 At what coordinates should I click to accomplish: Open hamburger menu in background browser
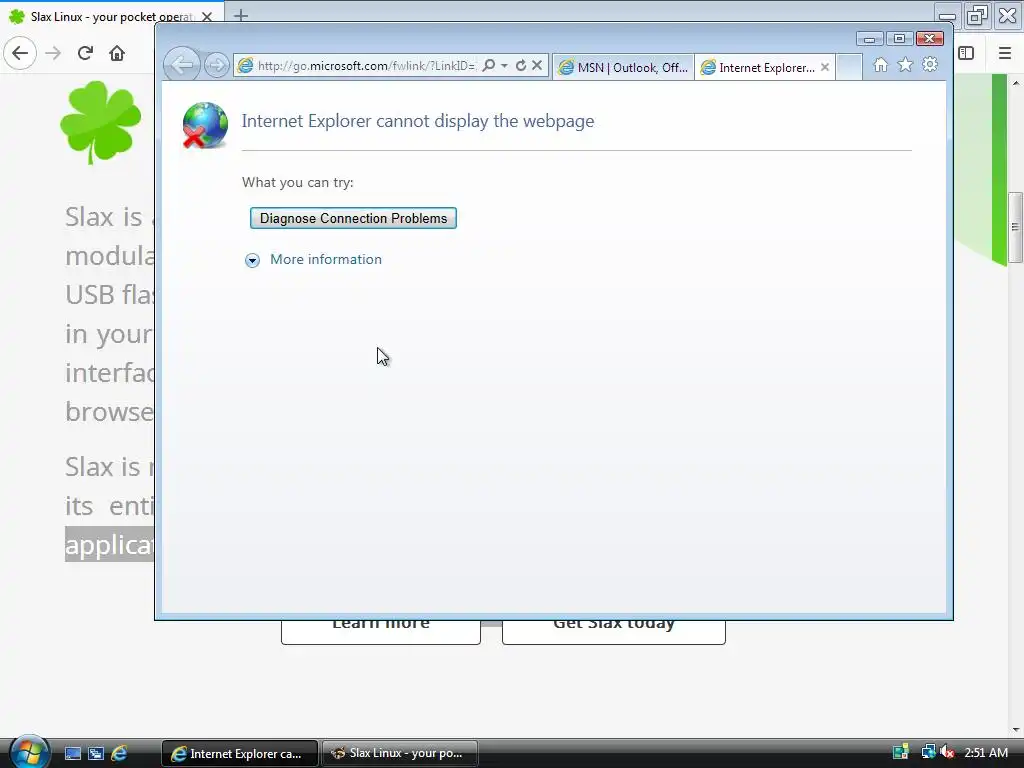1005,53
